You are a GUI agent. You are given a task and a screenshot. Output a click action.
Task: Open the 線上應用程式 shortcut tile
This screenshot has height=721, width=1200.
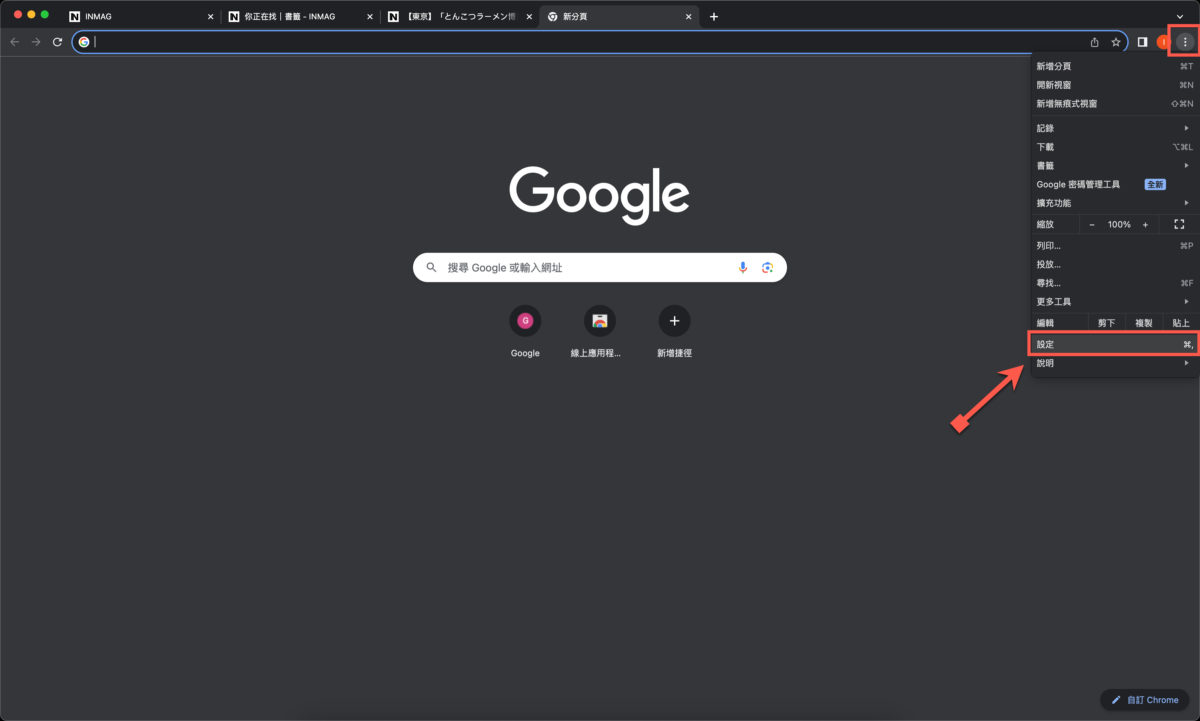[x=600, y=333]
